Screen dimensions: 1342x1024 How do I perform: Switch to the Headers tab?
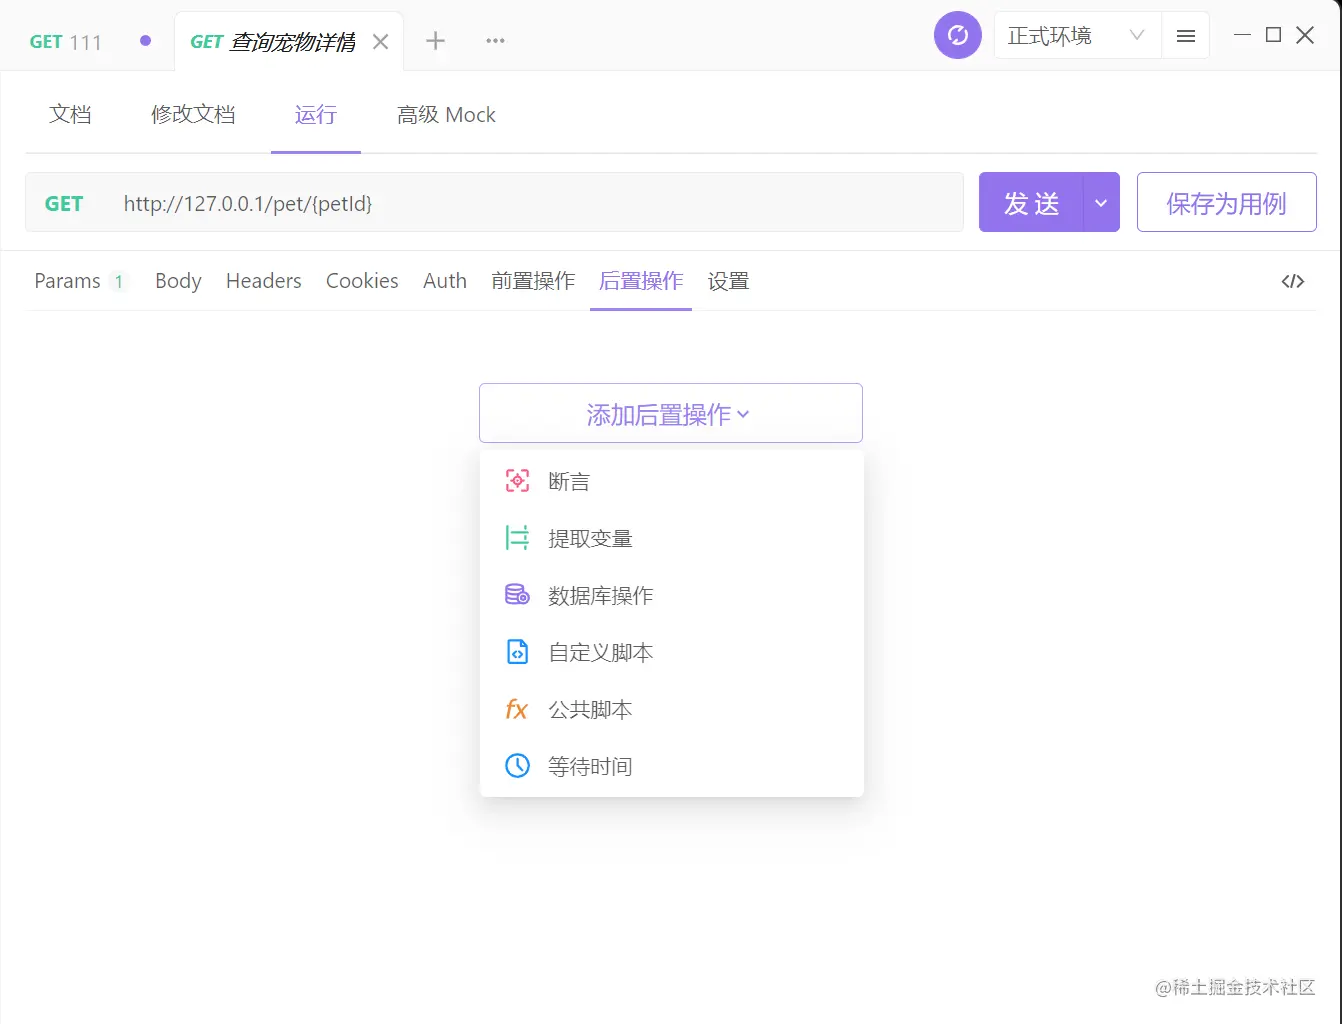[264, 281]
